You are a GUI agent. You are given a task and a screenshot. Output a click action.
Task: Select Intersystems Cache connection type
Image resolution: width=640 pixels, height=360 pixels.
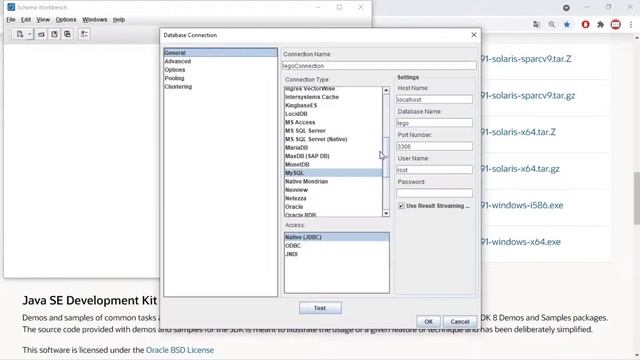point(333,97)
